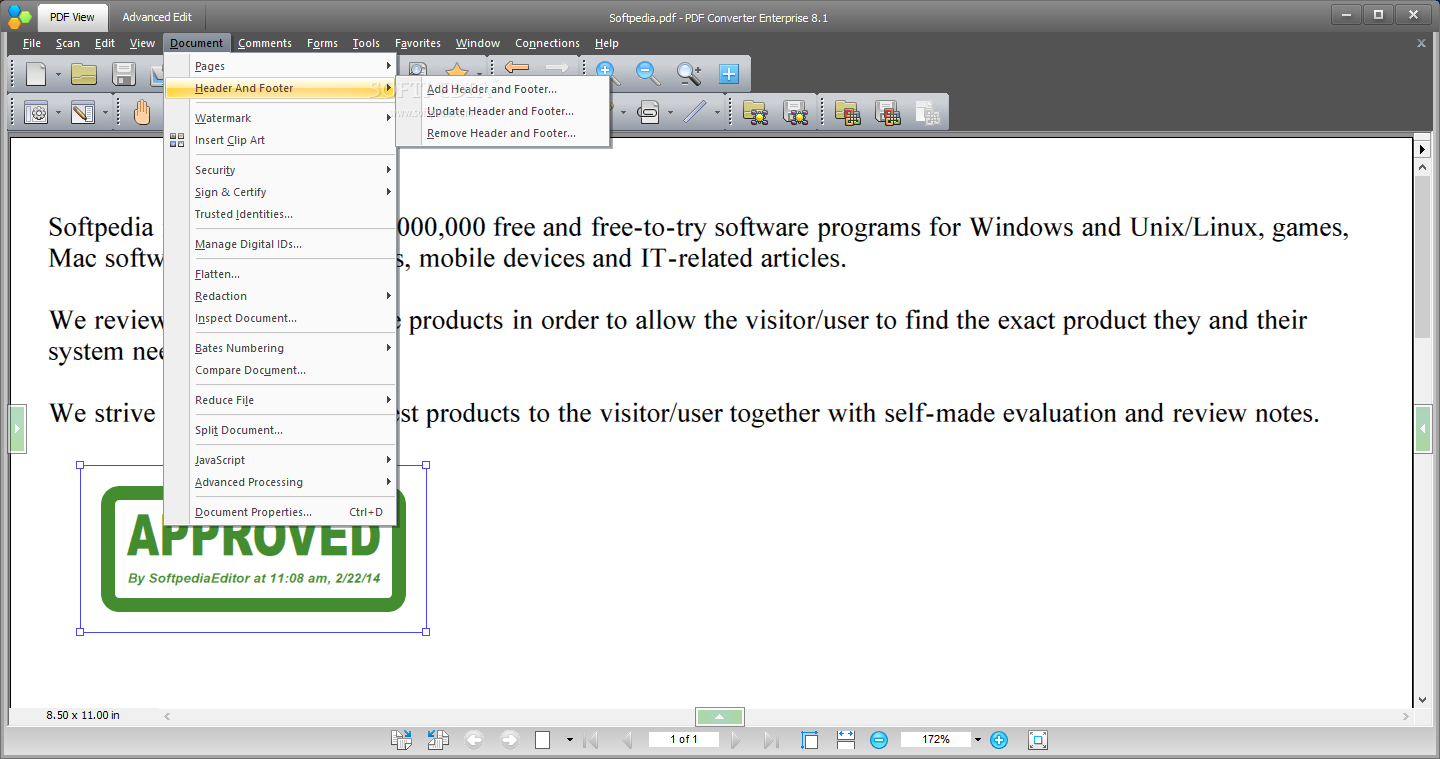Click the Zoom In magnifier icon
The width and height of the screenshot is (1440, 759).
point(607,73)
